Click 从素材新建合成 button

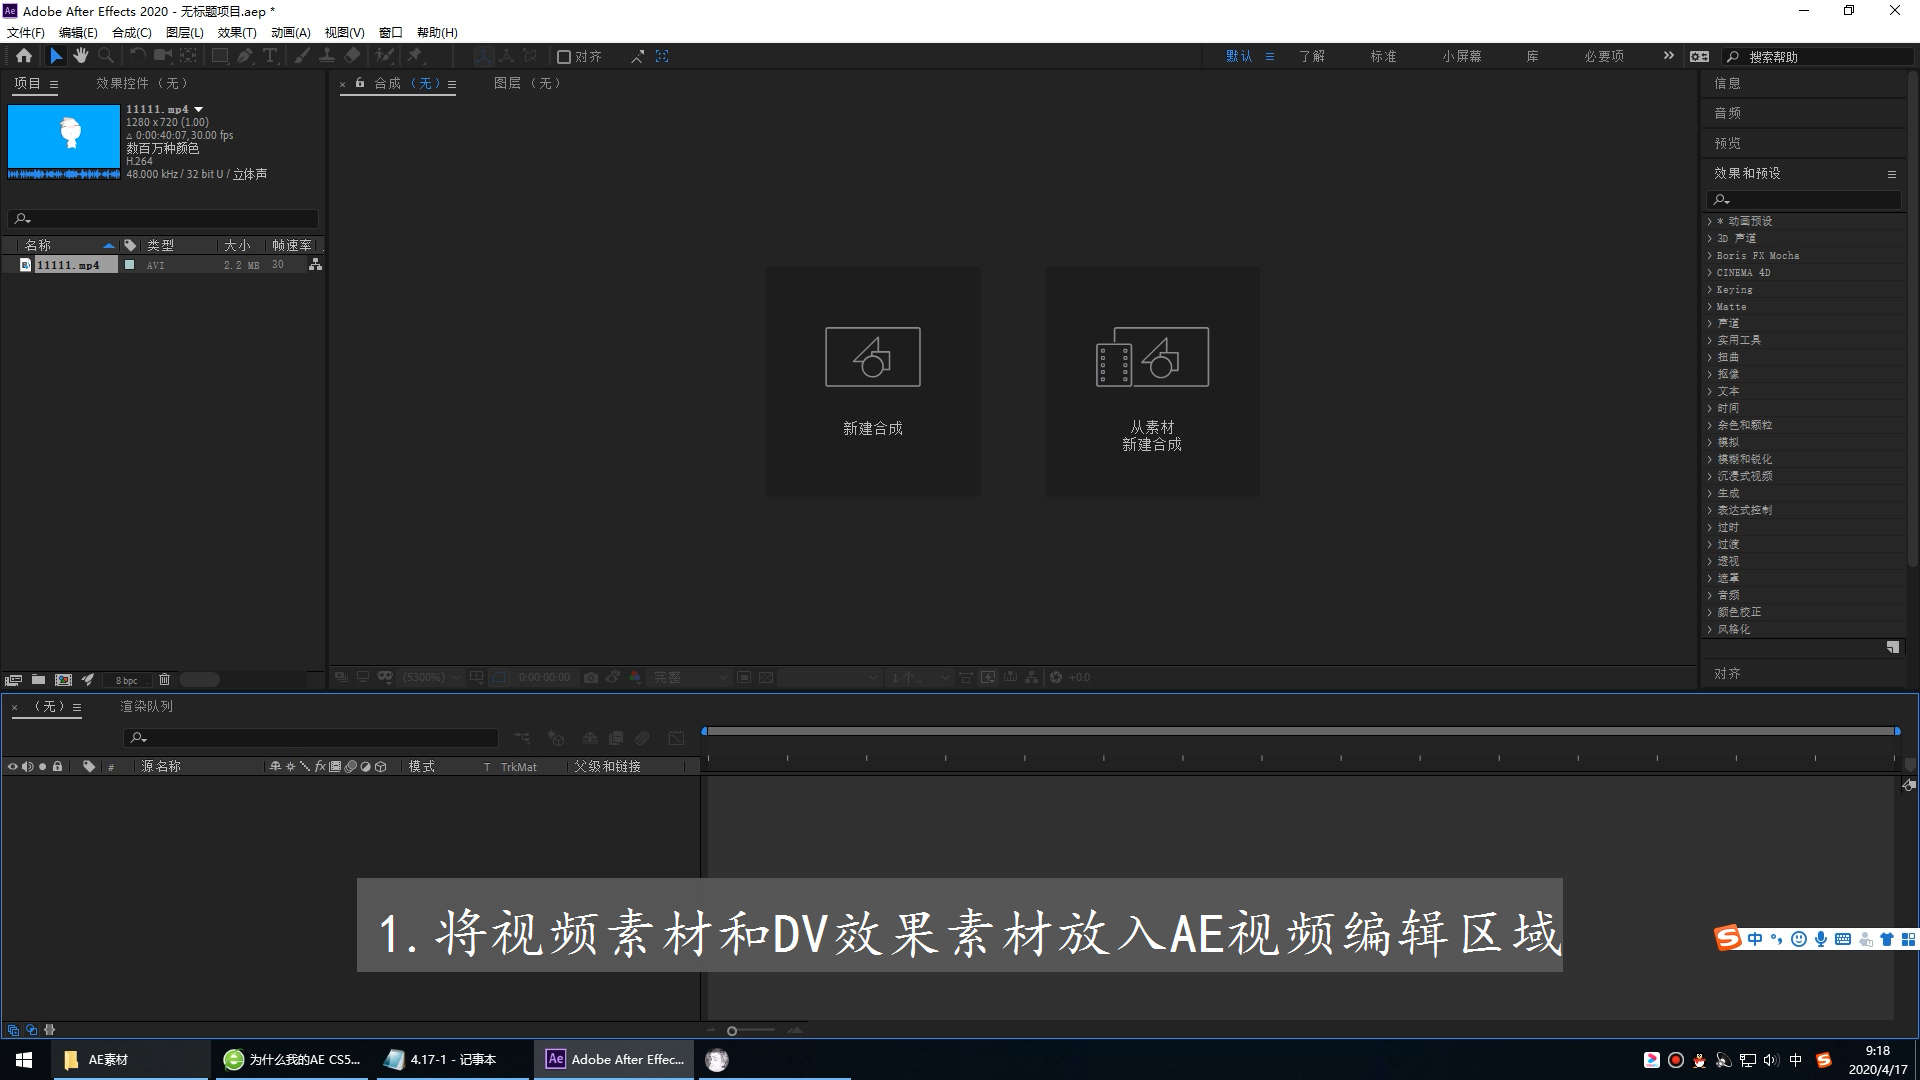[1150, 382]
